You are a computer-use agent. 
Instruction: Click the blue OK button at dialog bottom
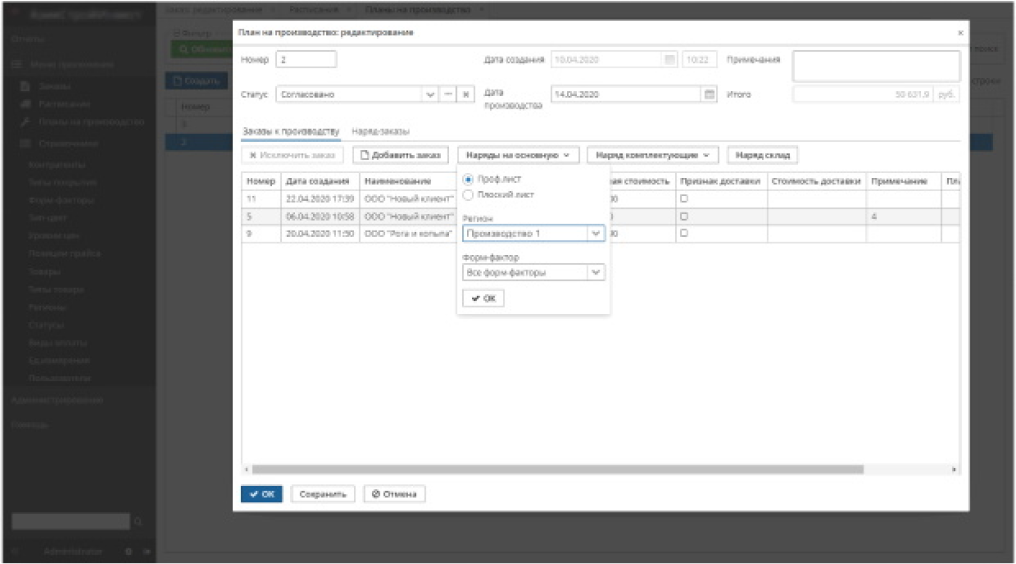click(262, 494)
